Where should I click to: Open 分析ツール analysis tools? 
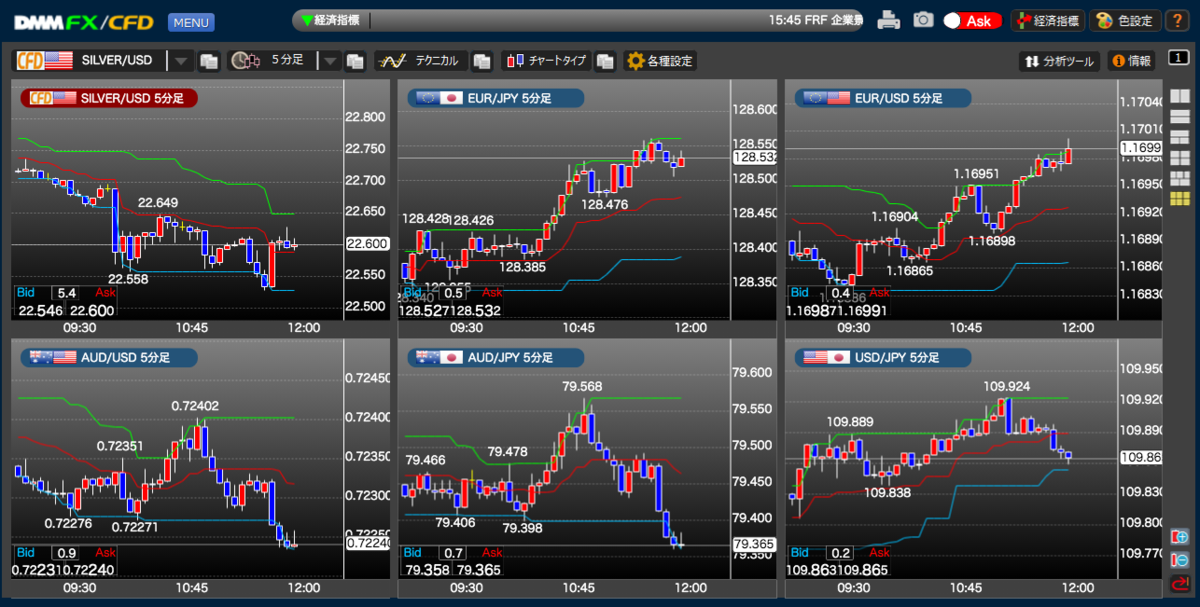[1060, 61]
